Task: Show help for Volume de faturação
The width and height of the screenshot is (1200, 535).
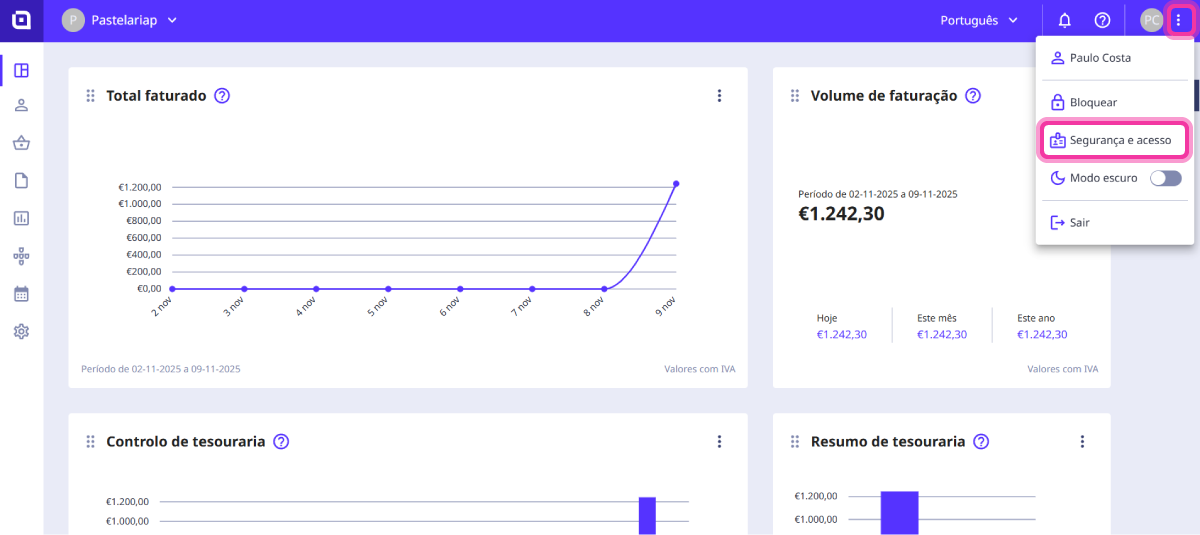Action: [973, 96]
